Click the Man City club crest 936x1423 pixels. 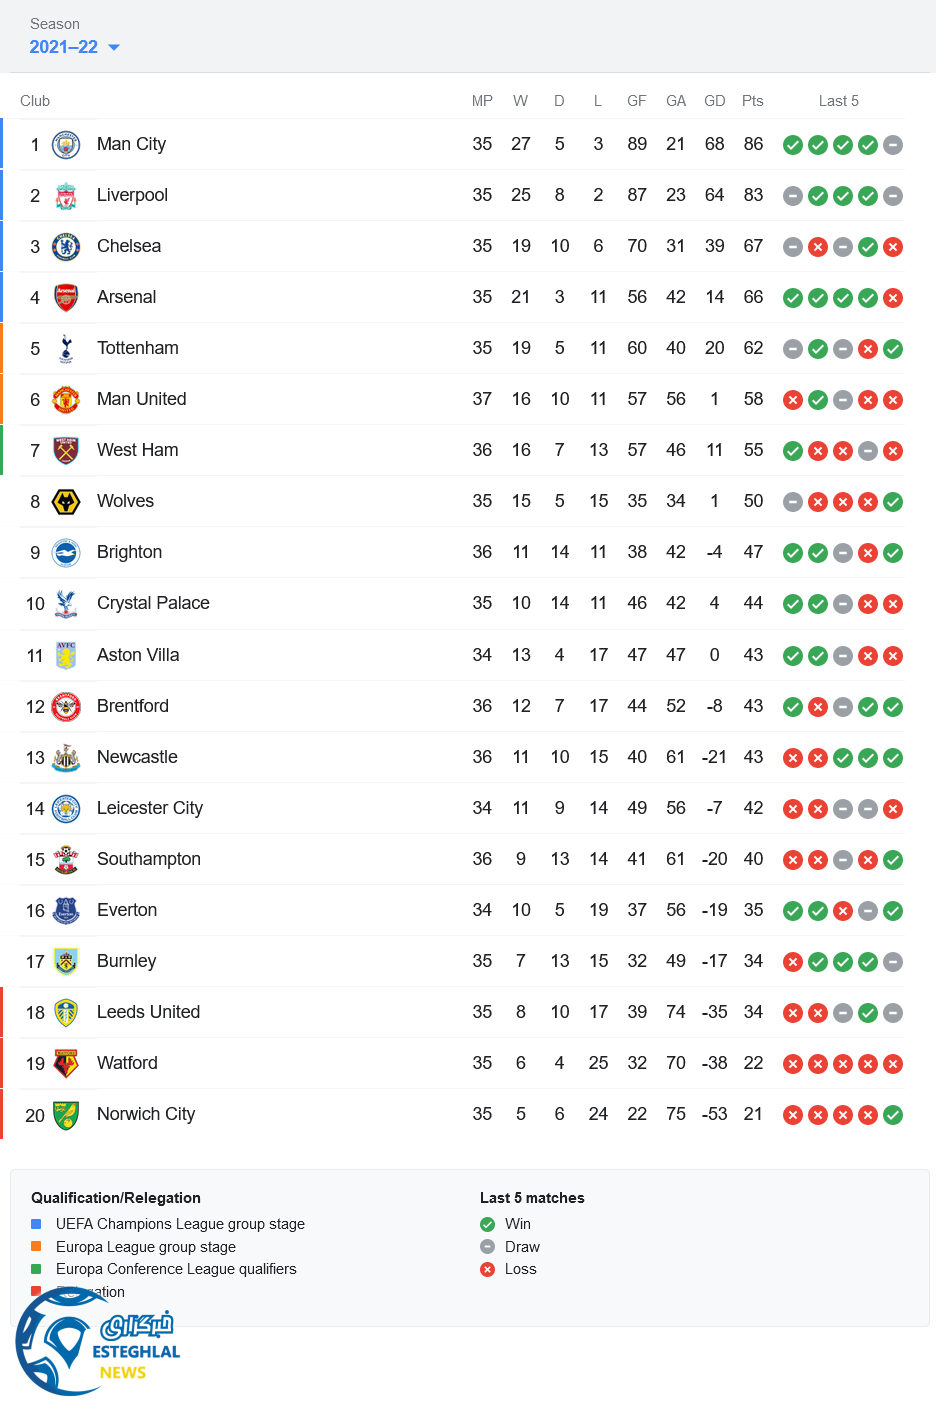[x=66, y=145]
